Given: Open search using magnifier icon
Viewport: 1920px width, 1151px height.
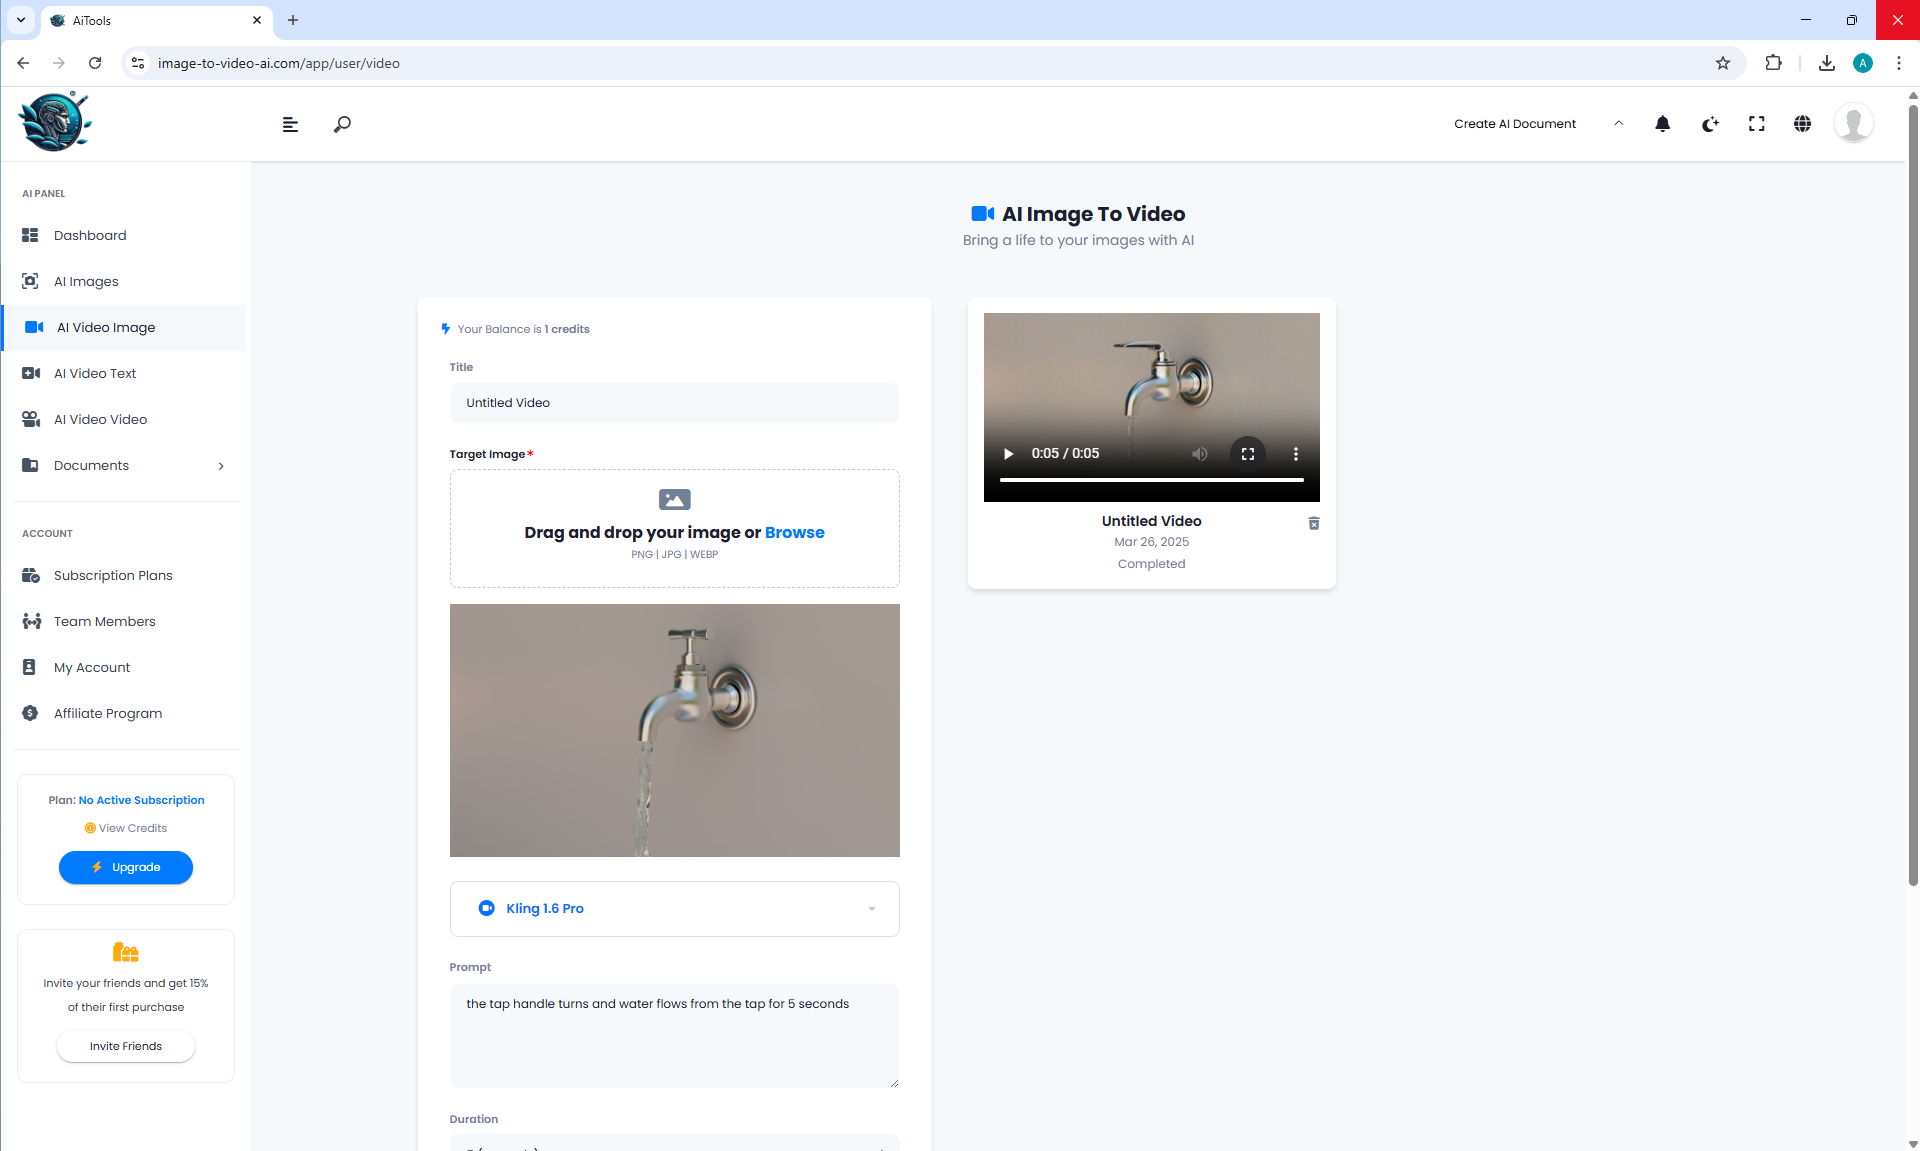Looking at the screenshot, I should tap(342, 124).
